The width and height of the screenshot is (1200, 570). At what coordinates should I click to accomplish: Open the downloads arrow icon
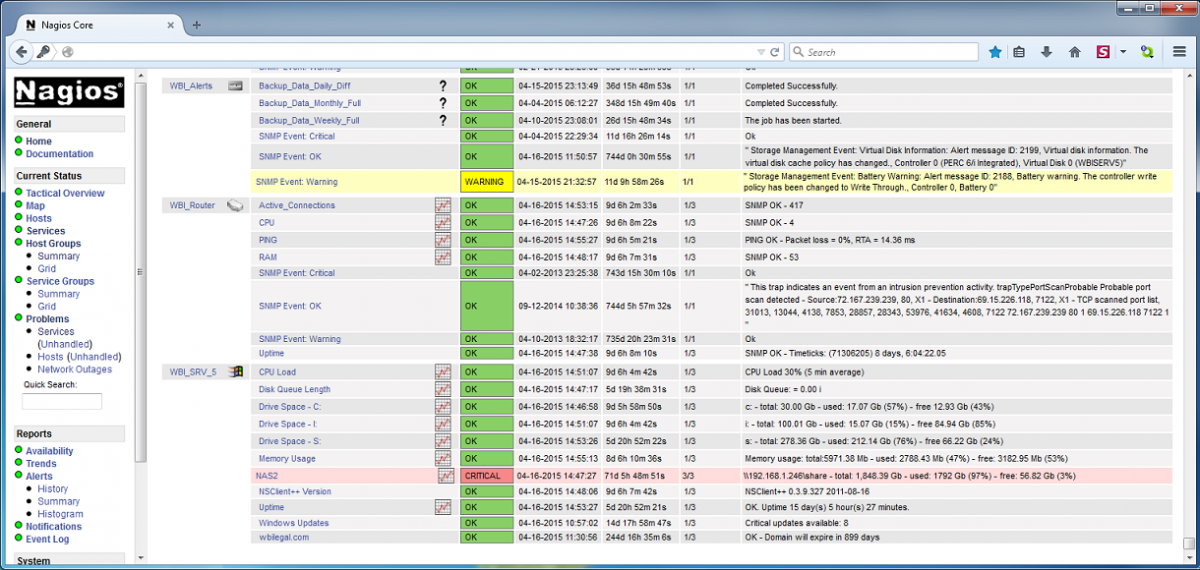[1047, 52]
